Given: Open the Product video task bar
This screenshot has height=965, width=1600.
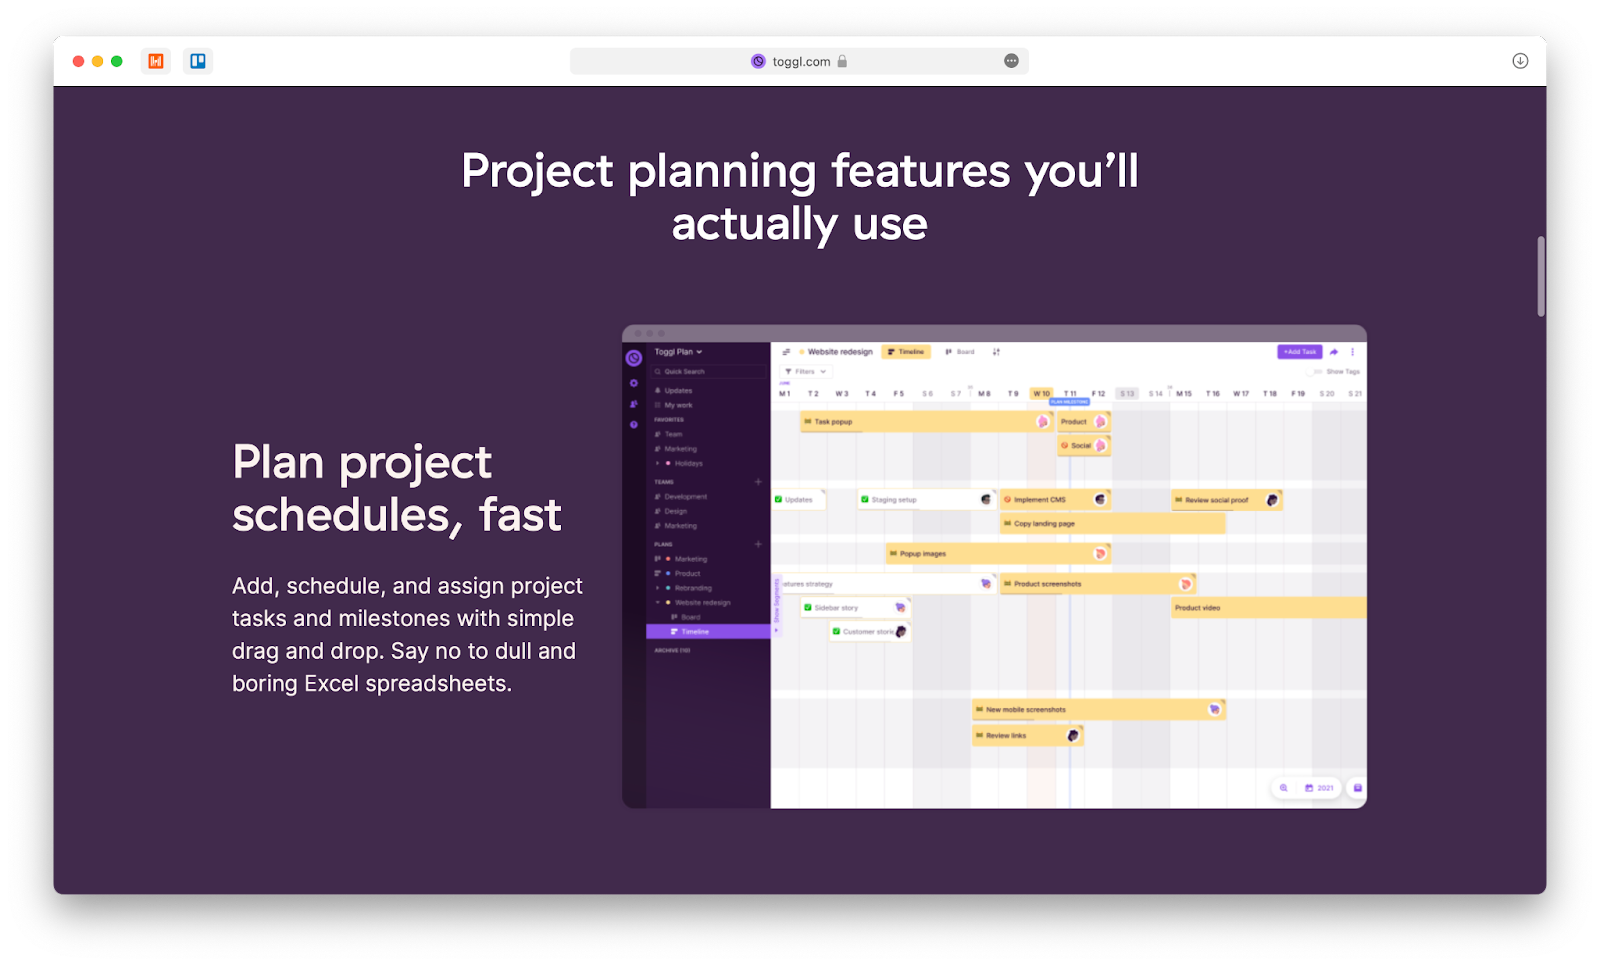Looking at the screenshot, I should coord(1269,608).
